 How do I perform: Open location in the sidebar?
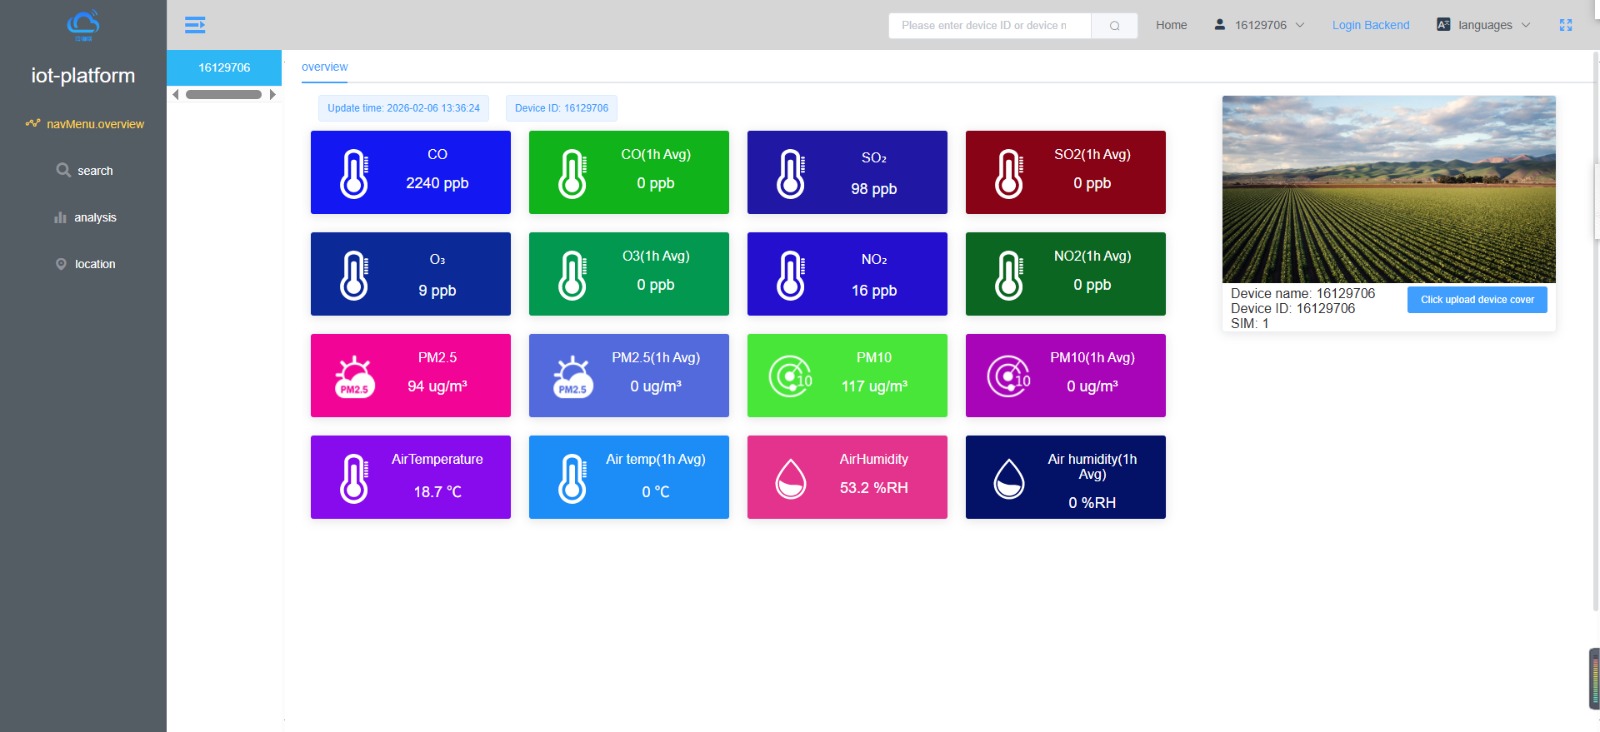point(84,264)
